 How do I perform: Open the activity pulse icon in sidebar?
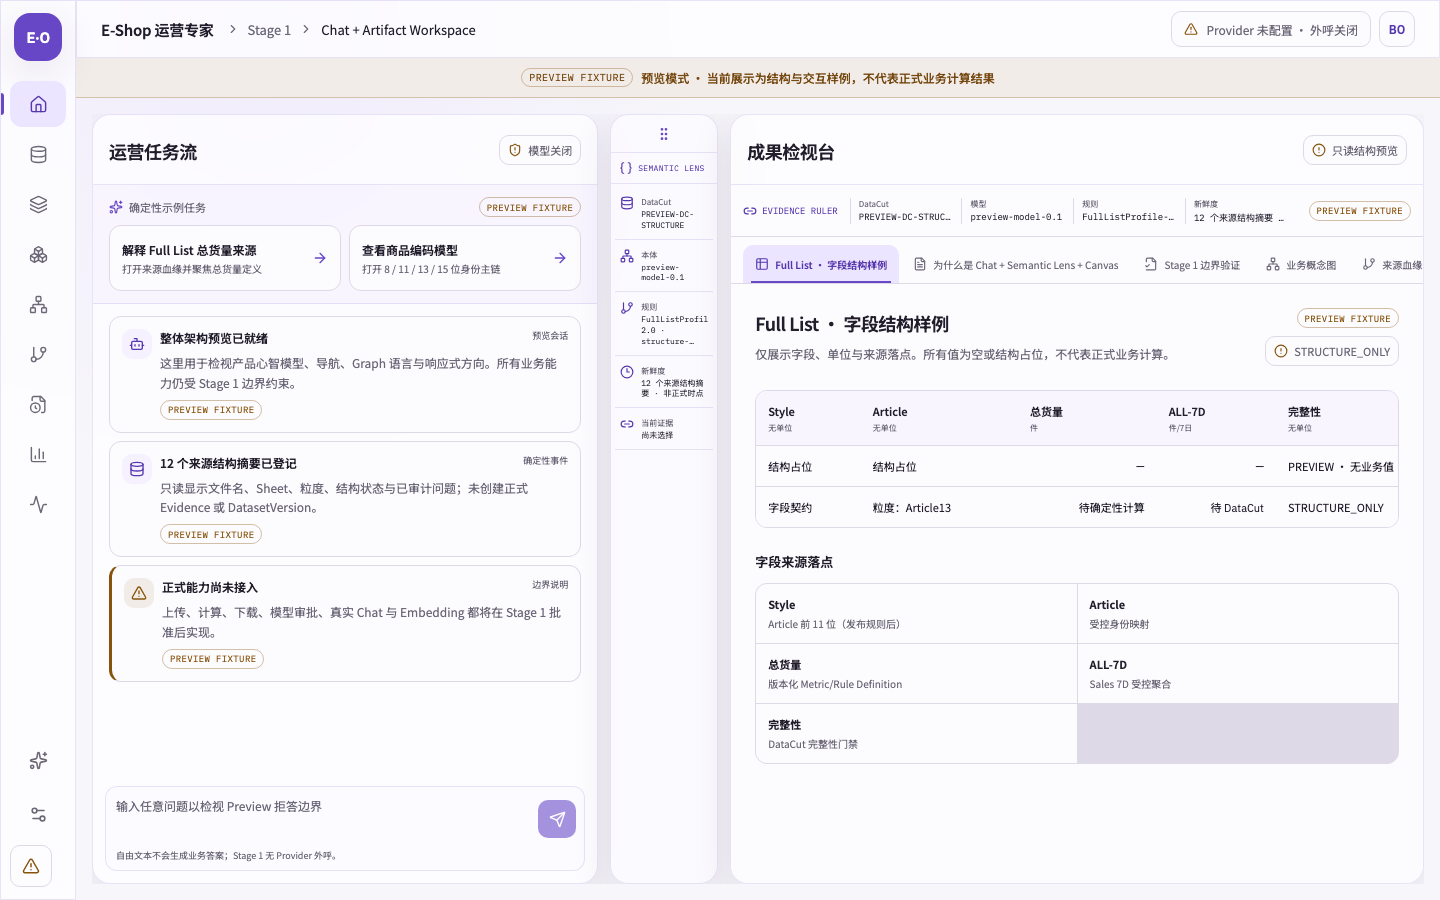(x=38, y=504)
